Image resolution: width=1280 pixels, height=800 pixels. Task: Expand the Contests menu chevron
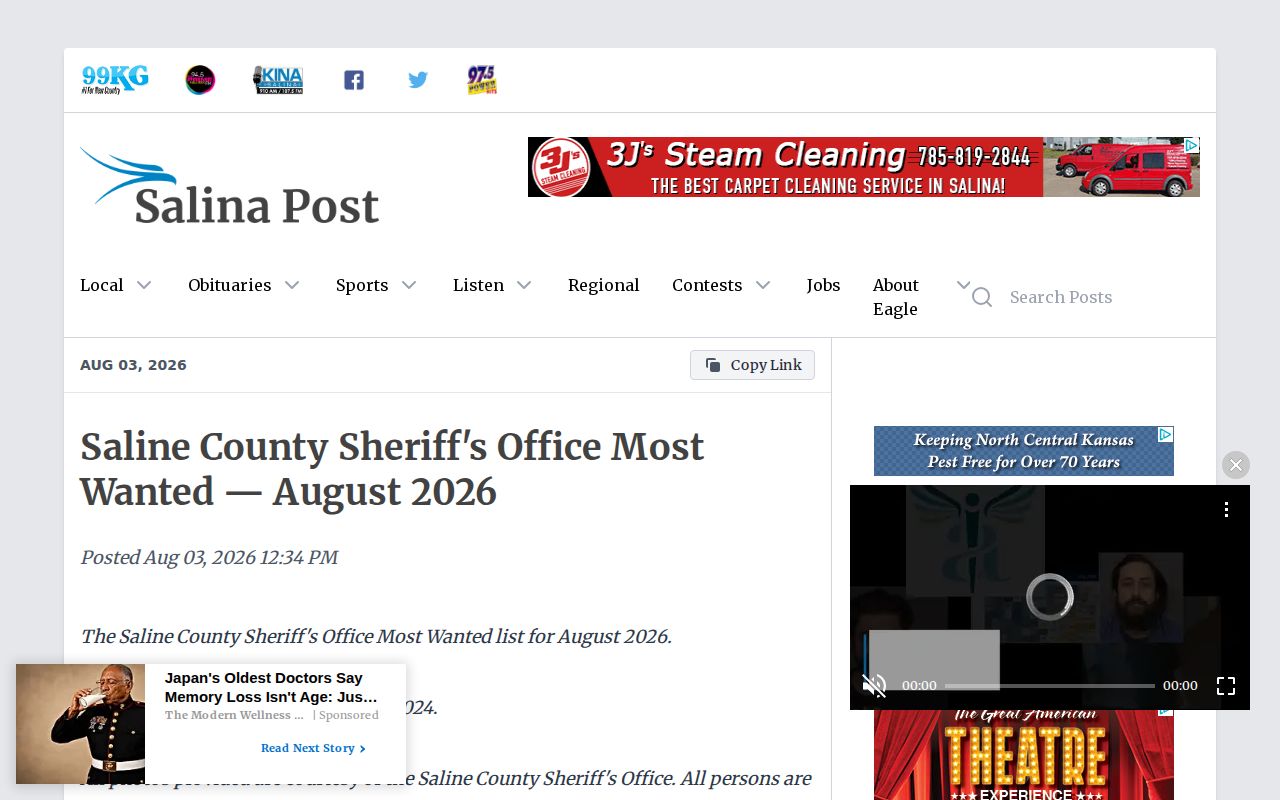coord(763,285)
